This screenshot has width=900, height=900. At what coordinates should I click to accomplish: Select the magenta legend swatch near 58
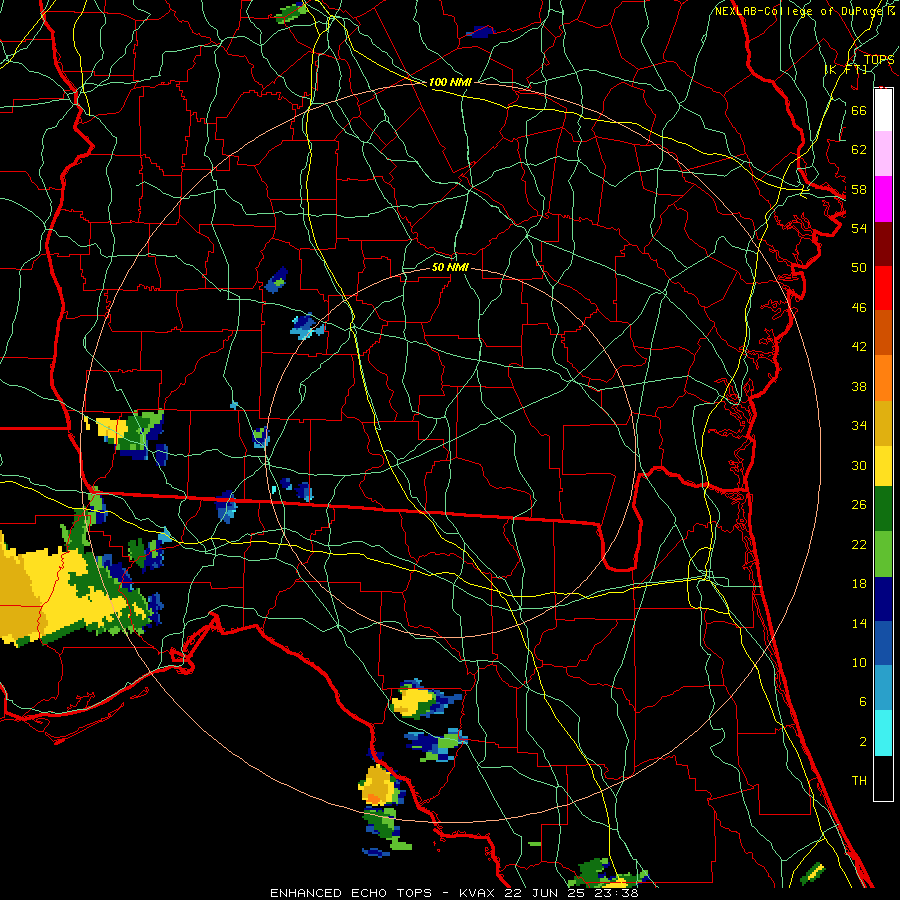point(883,199)
